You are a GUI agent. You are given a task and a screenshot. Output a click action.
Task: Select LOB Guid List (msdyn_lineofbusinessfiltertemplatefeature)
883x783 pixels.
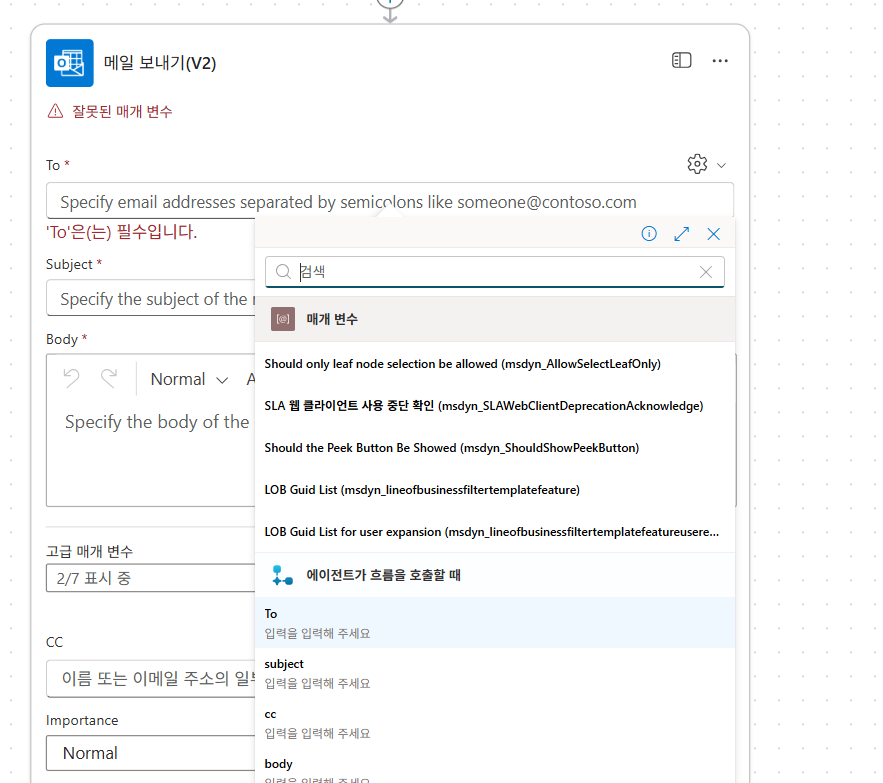click(495, 490)
